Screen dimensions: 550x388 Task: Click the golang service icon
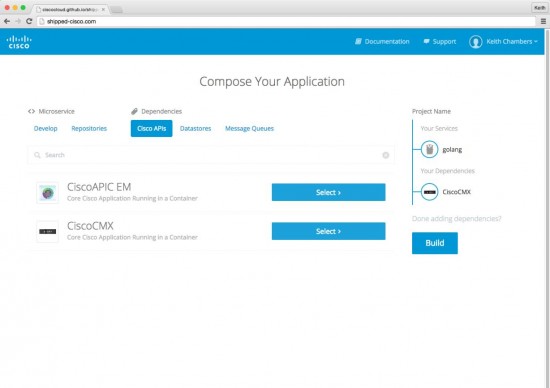429,149
